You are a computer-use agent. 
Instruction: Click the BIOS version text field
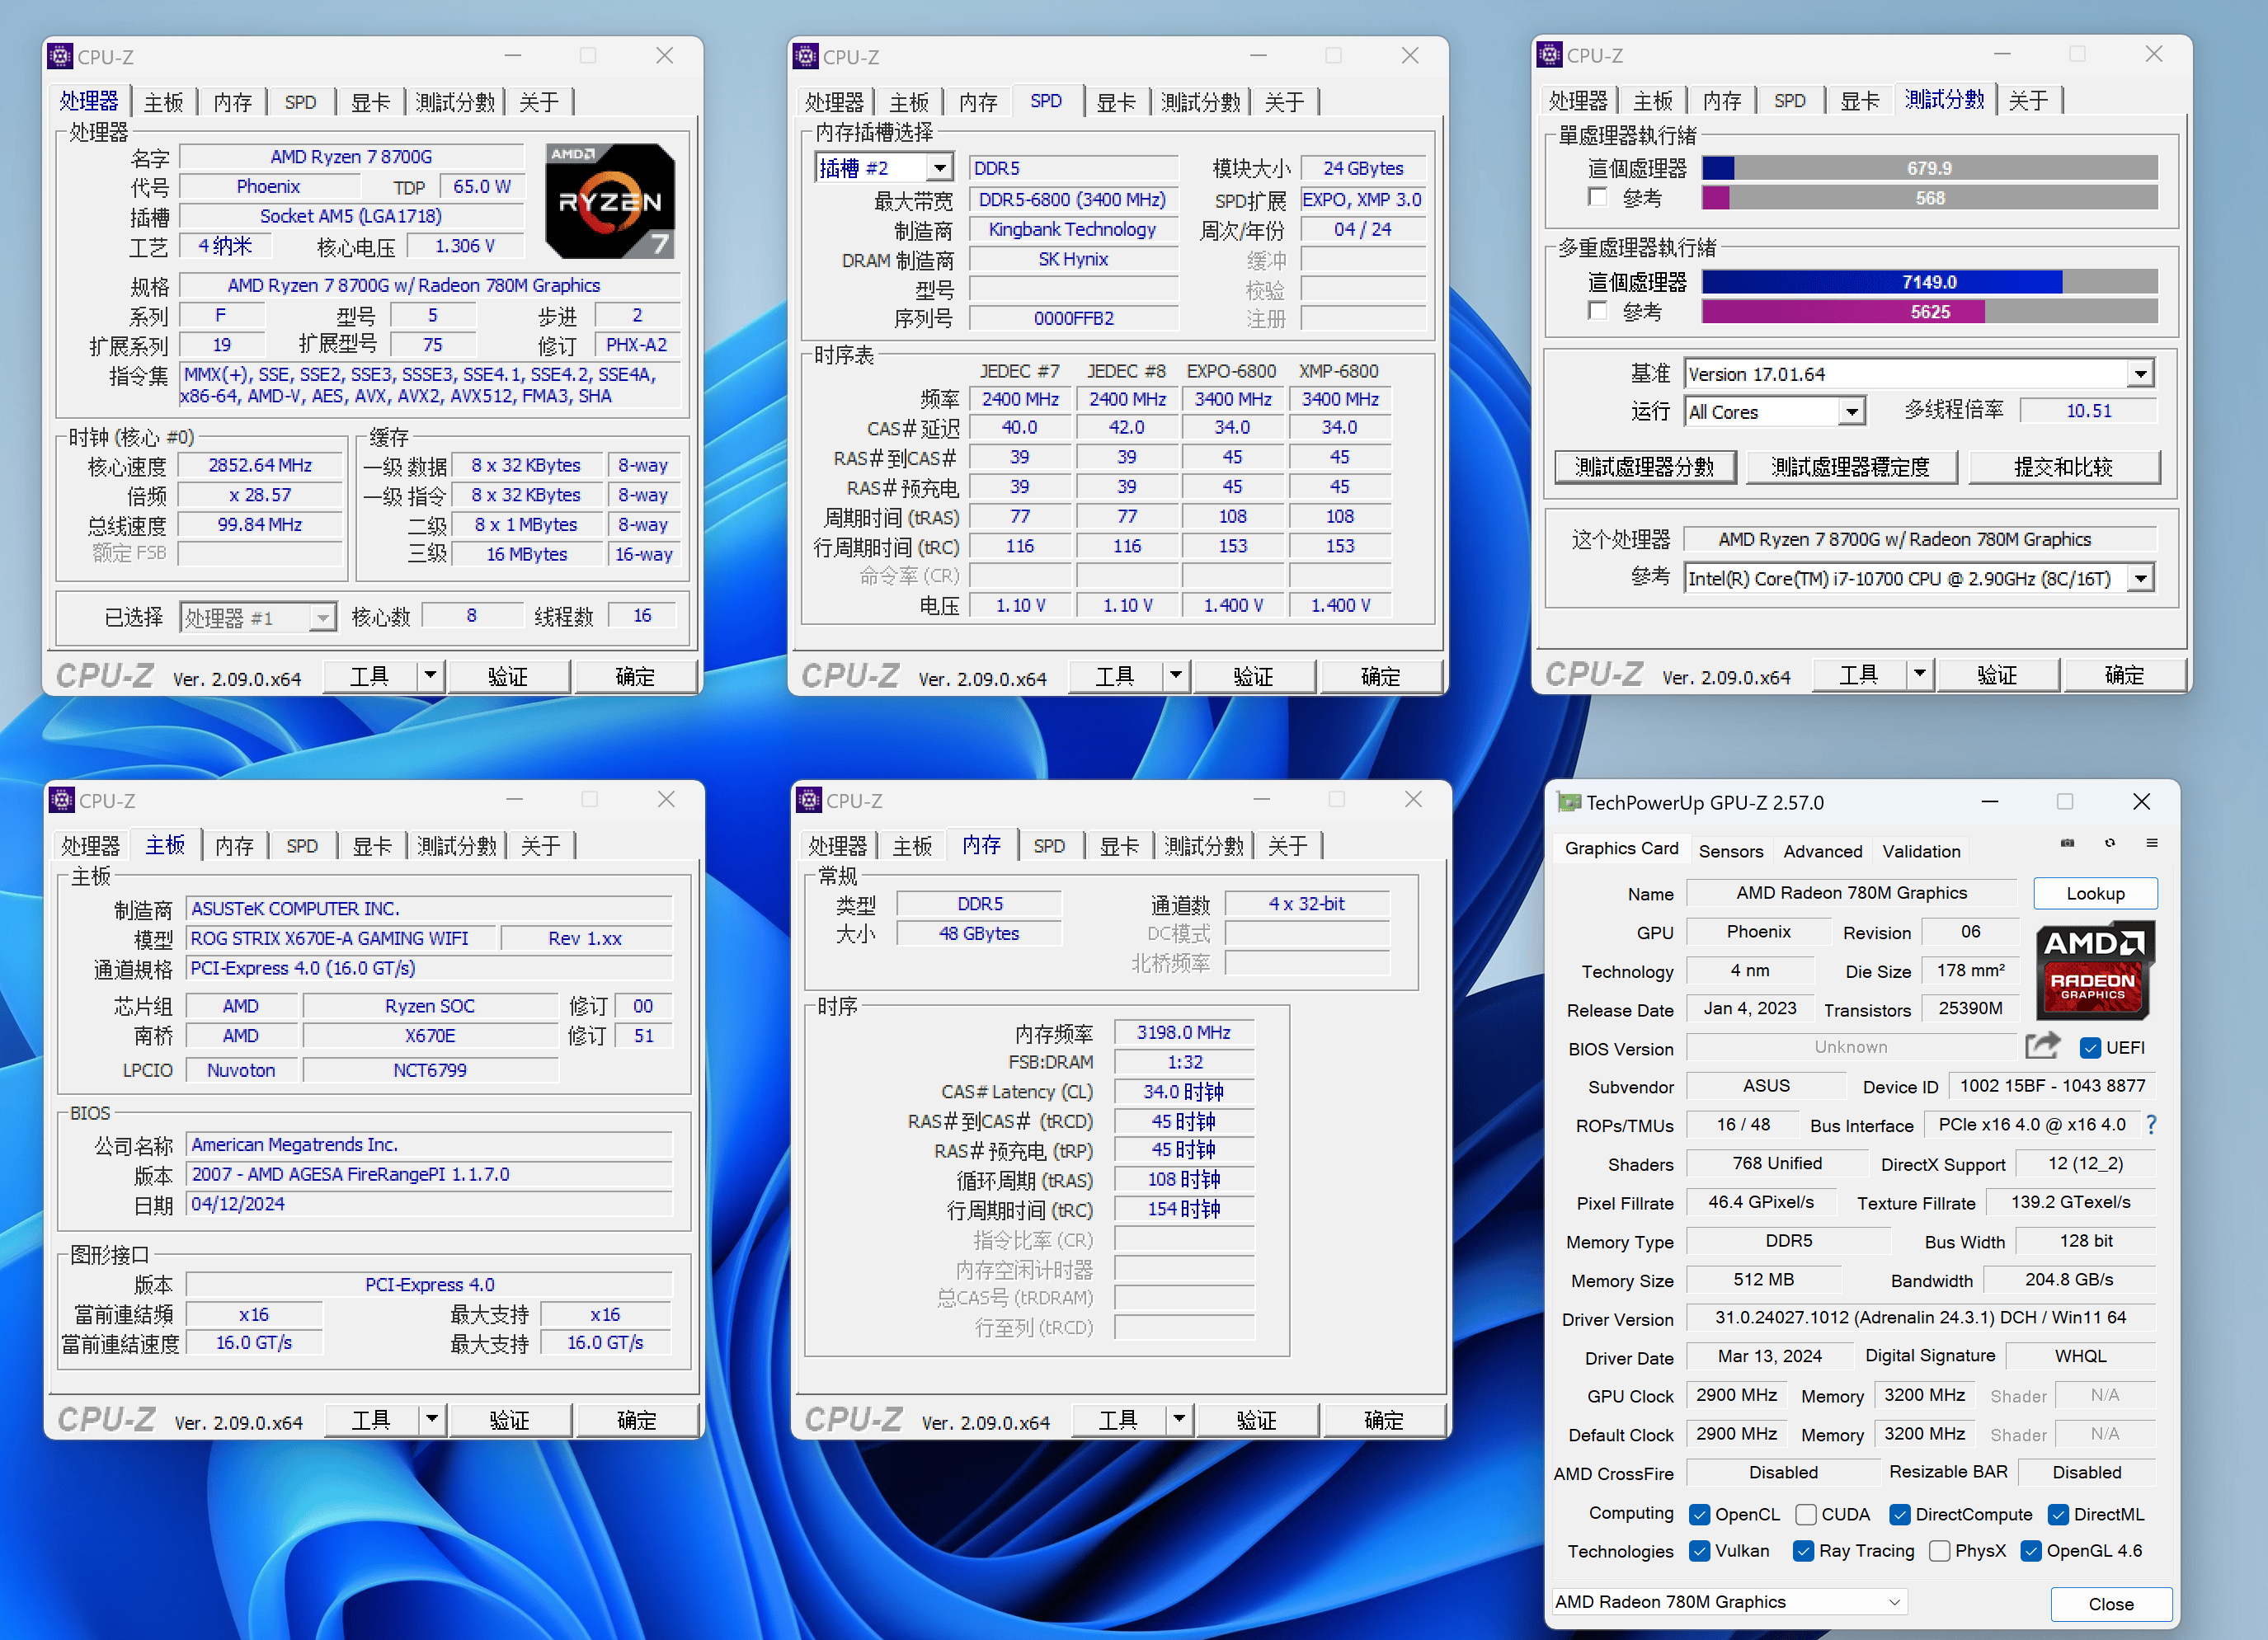[x=1850, y=1047]
